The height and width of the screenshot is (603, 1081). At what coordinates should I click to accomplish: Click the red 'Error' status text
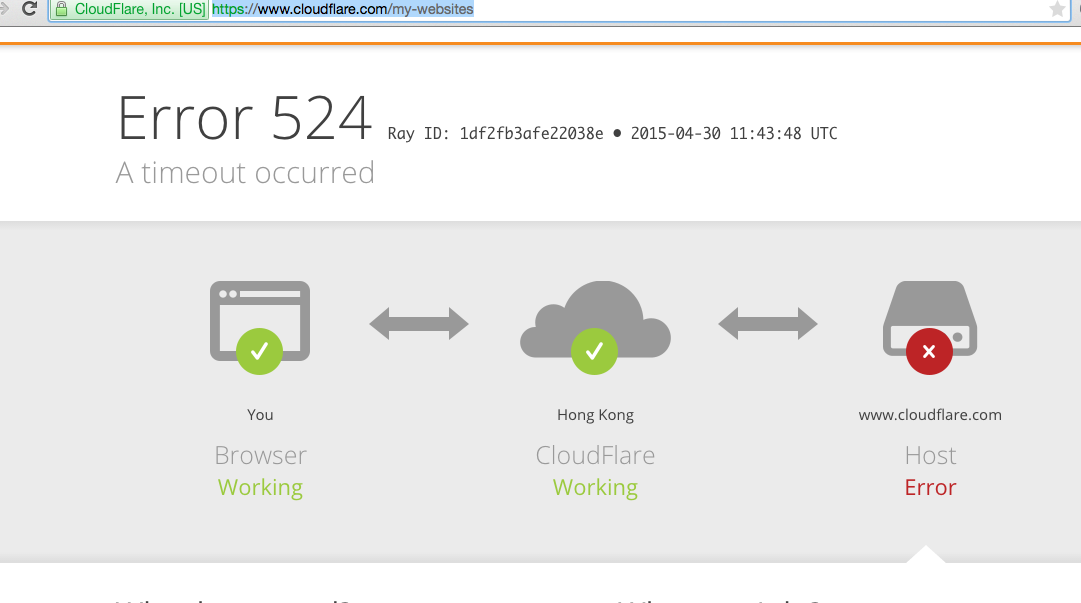pos(930,488)
